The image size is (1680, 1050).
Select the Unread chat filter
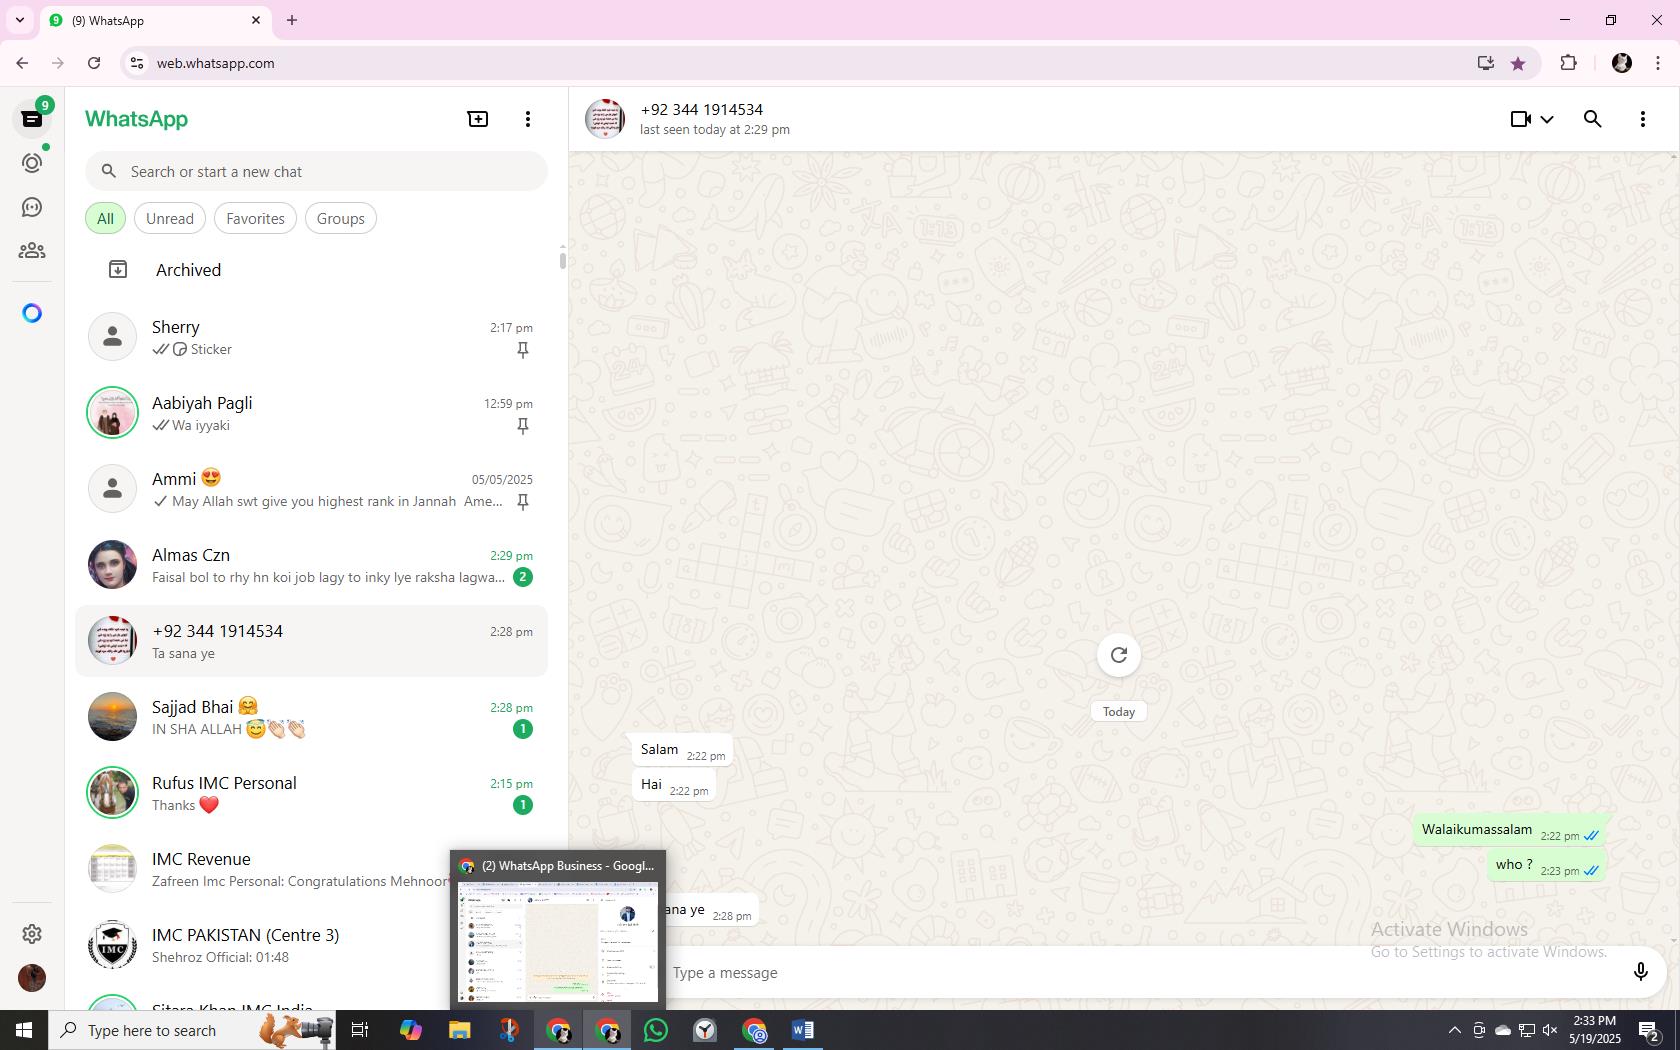pyautogui.click(x=170, y=218)
